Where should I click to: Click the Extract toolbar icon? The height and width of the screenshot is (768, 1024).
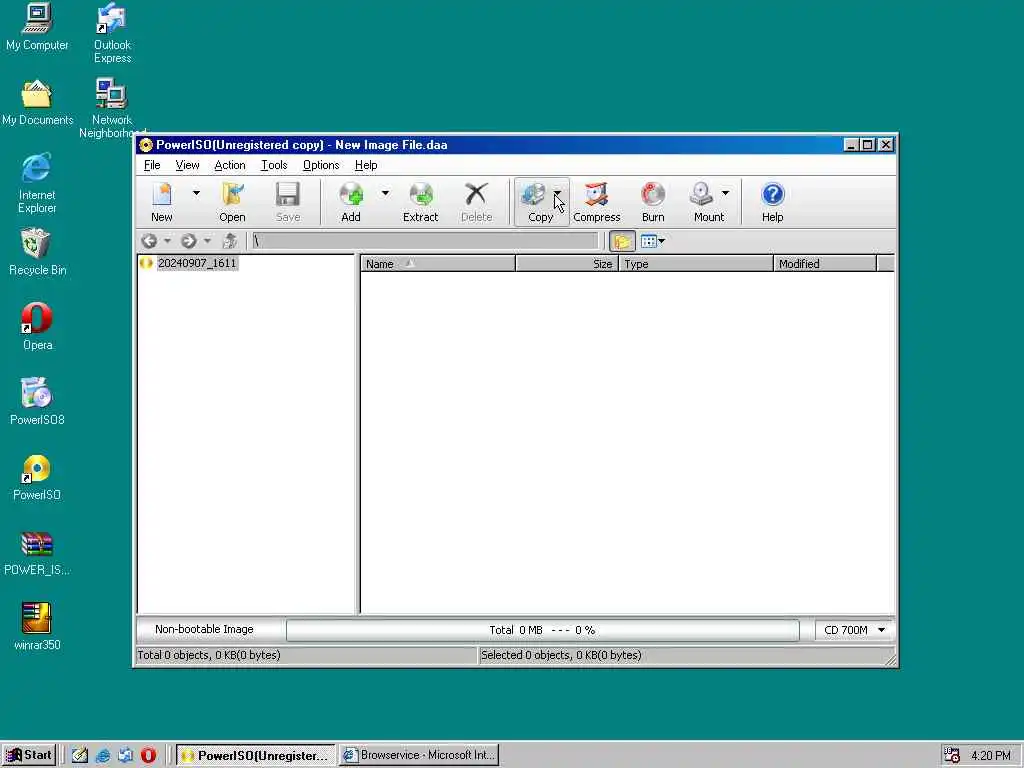pos(421,202)
